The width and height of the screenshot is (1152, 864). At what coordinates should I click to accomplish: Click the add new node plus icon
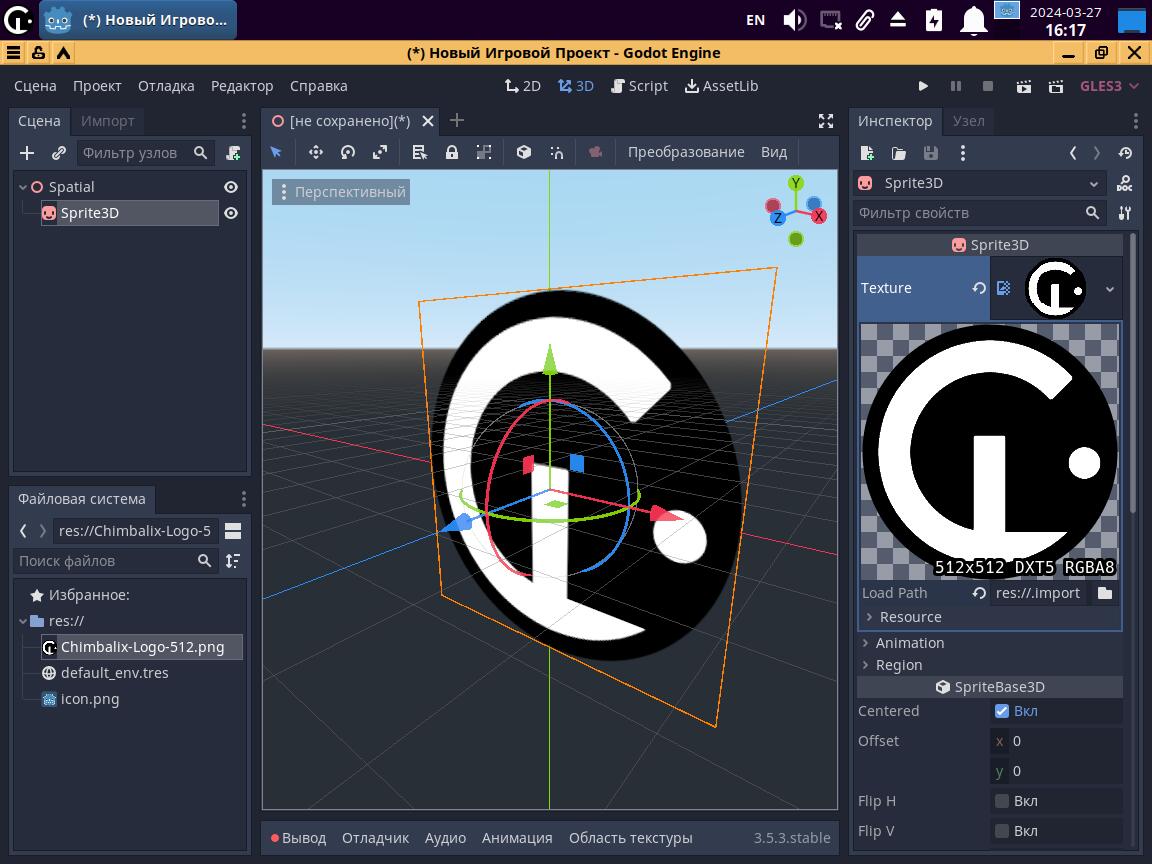(27, 153)
